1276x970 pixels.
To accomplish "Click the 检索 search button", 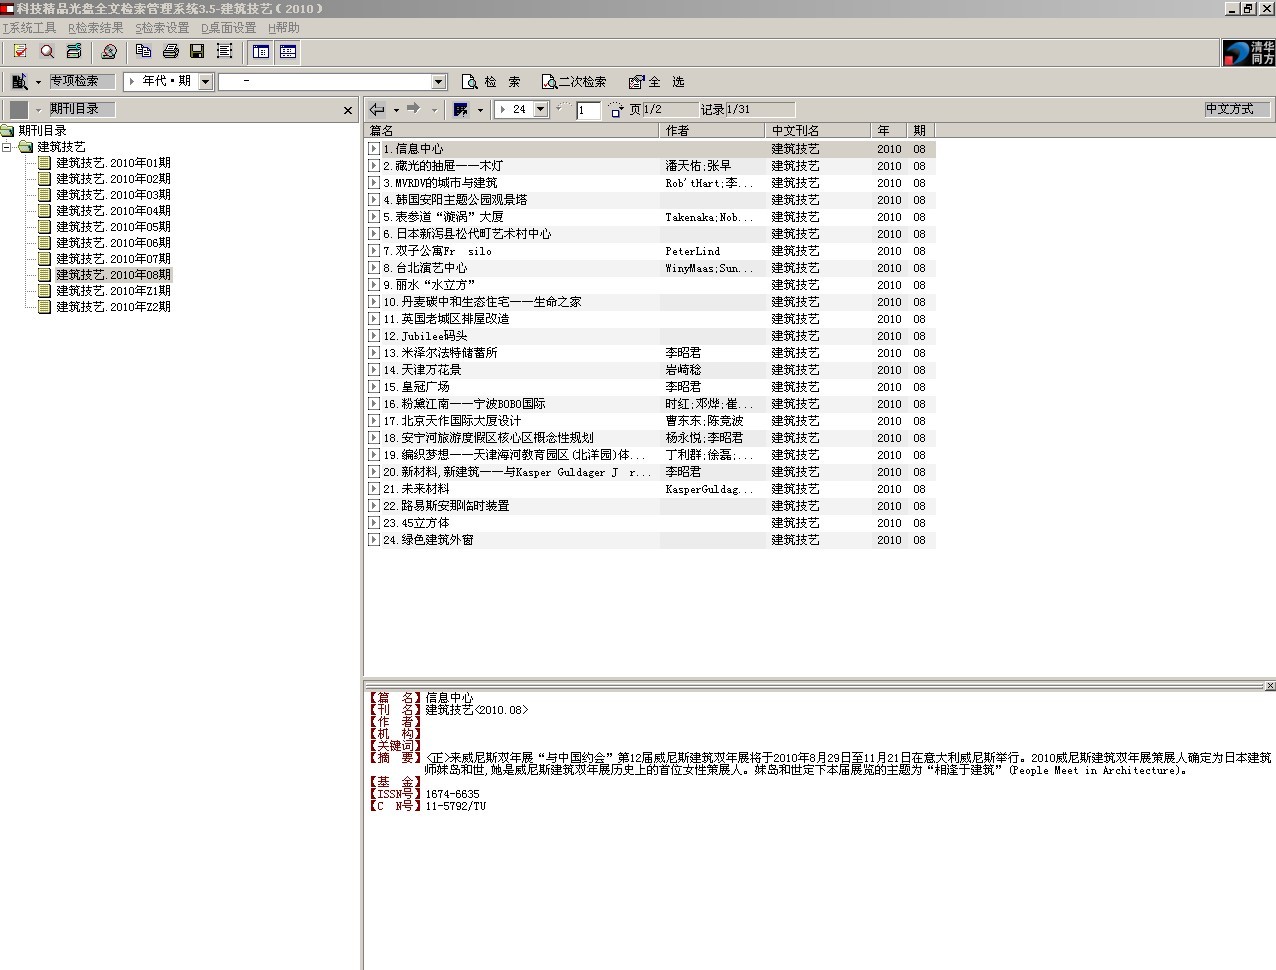I will tap(491, 82).
